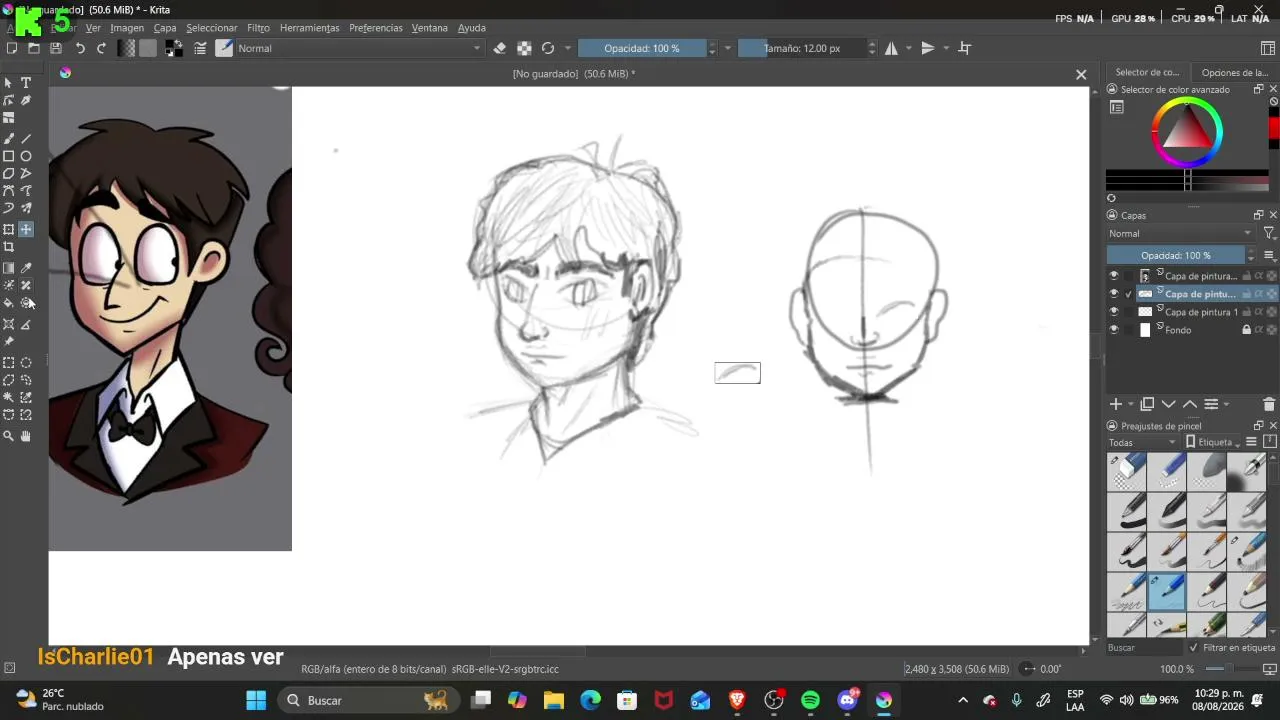The width and height of the screenshot is (1280, 720).
Task: Switch to Opciones de la herramienta tab
Action: tap(1234, 72)
